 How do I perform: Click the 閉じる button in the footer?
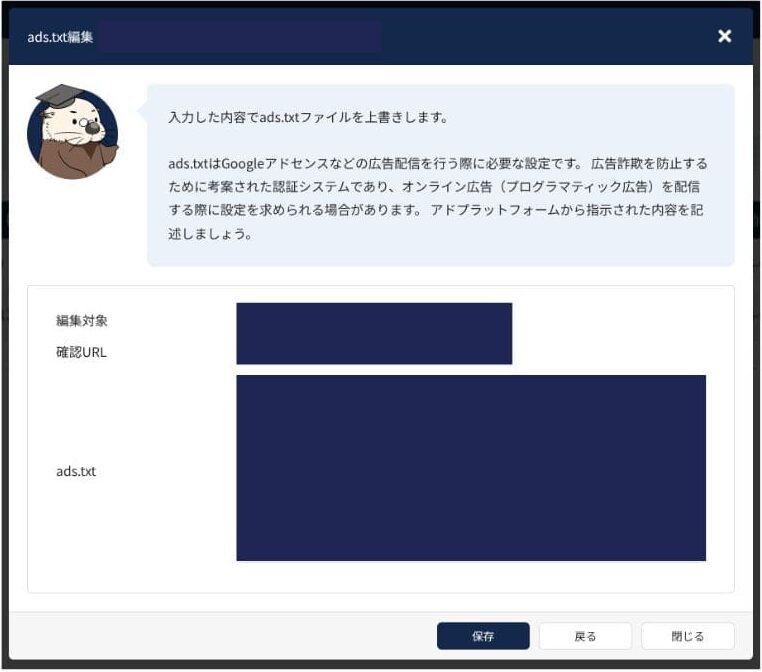pos(687,636)
